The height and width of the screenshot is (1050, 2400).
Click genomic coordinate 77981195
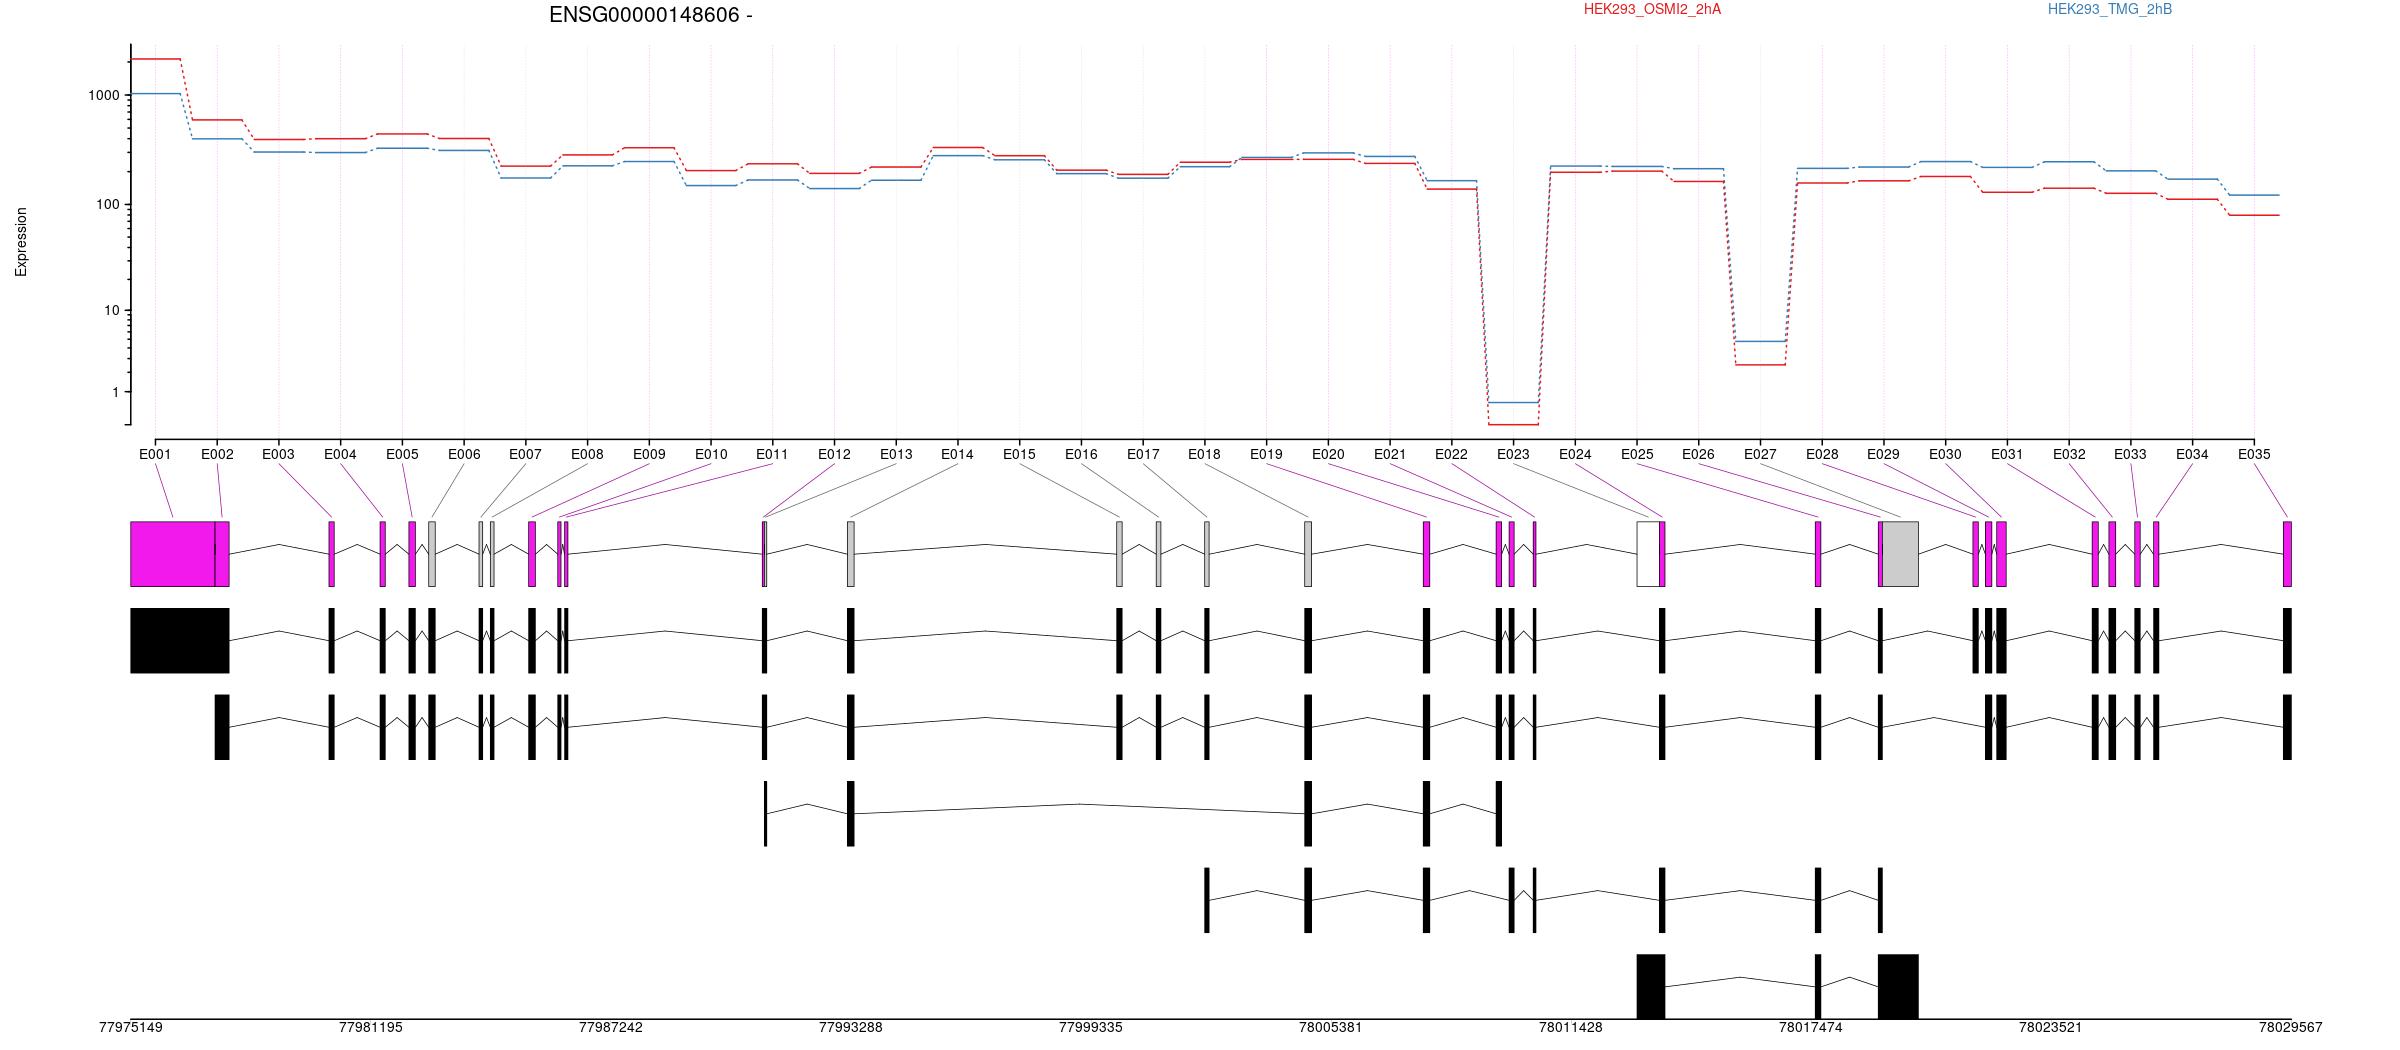371,1027
